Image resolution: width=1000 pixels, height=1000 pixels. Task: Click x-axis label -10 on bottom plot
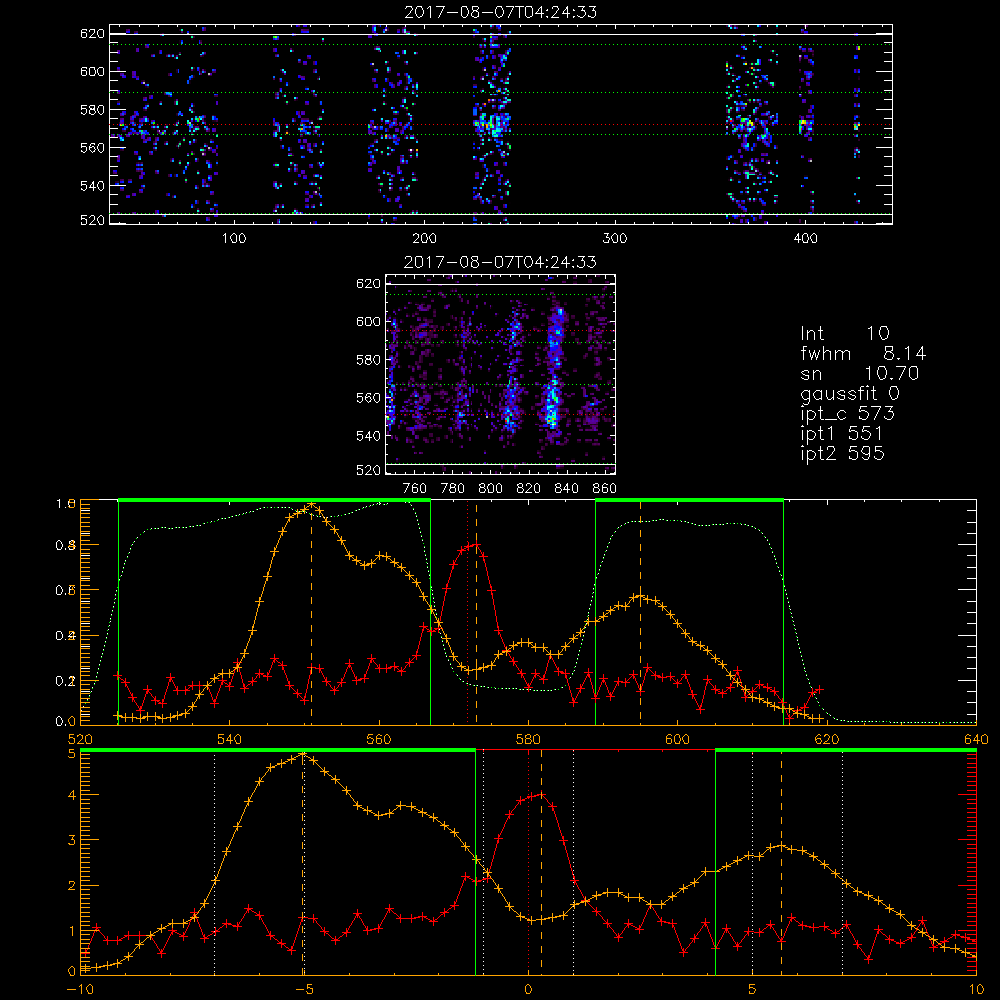coord(80,990)
